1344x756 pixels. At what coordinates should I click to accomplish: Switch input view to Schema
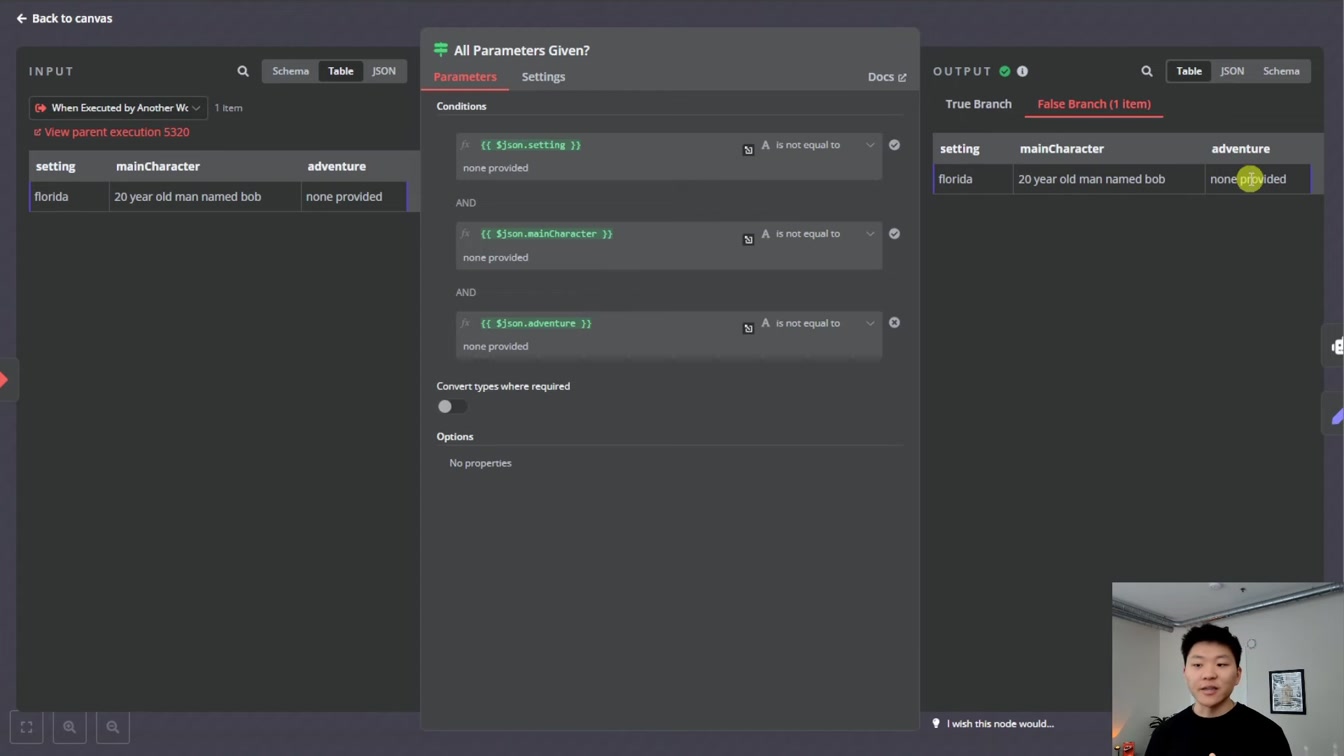pos(290,71)
